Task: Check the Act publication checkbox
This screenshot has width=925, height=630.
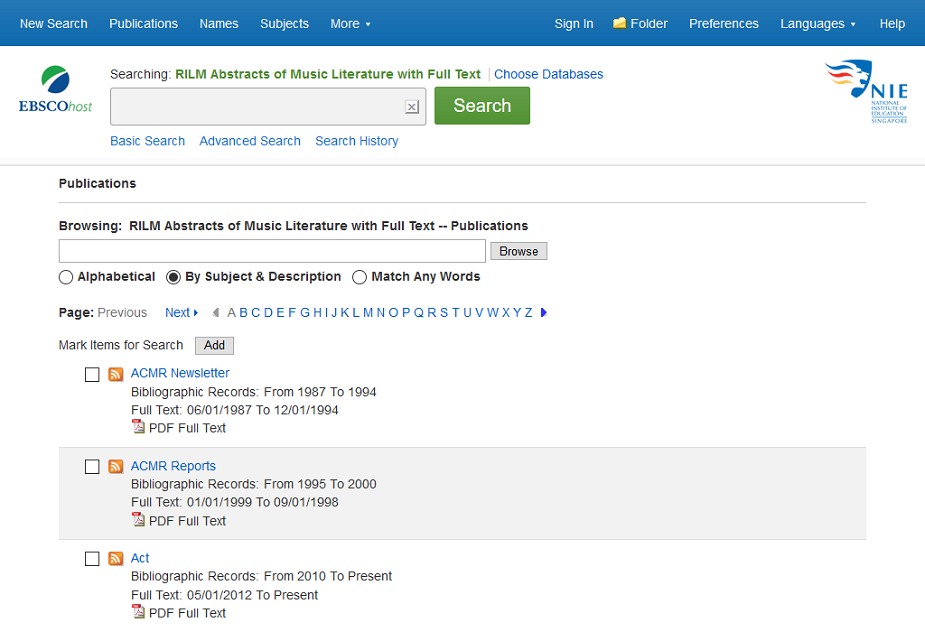Action: click(x=92, y=559)
